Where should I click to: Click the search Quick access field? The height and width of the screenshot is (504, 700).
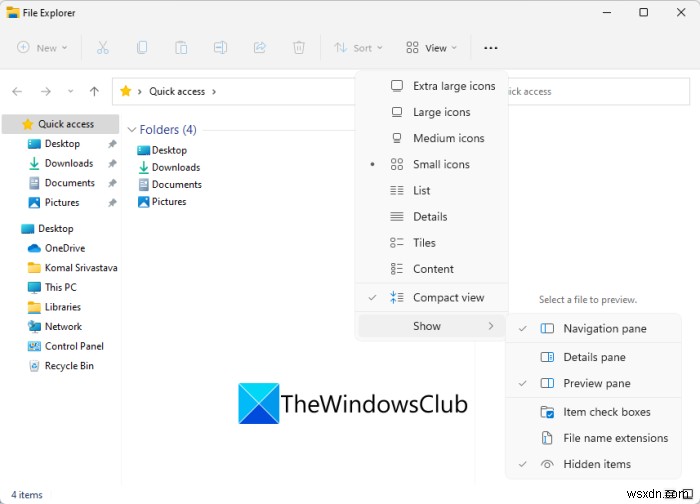pyautogui.click(x=598, y=92)
